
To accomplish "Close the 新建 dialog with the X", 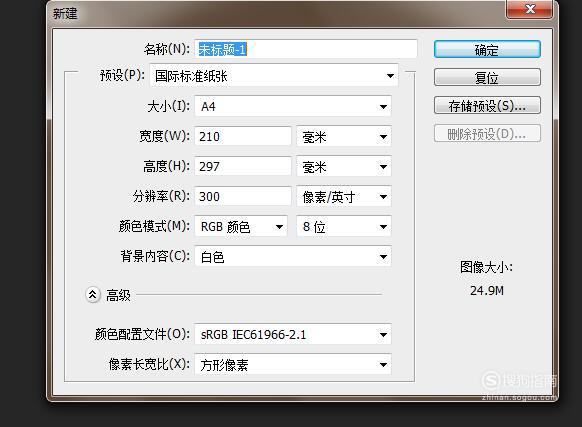I will click(x=530, y=9).
